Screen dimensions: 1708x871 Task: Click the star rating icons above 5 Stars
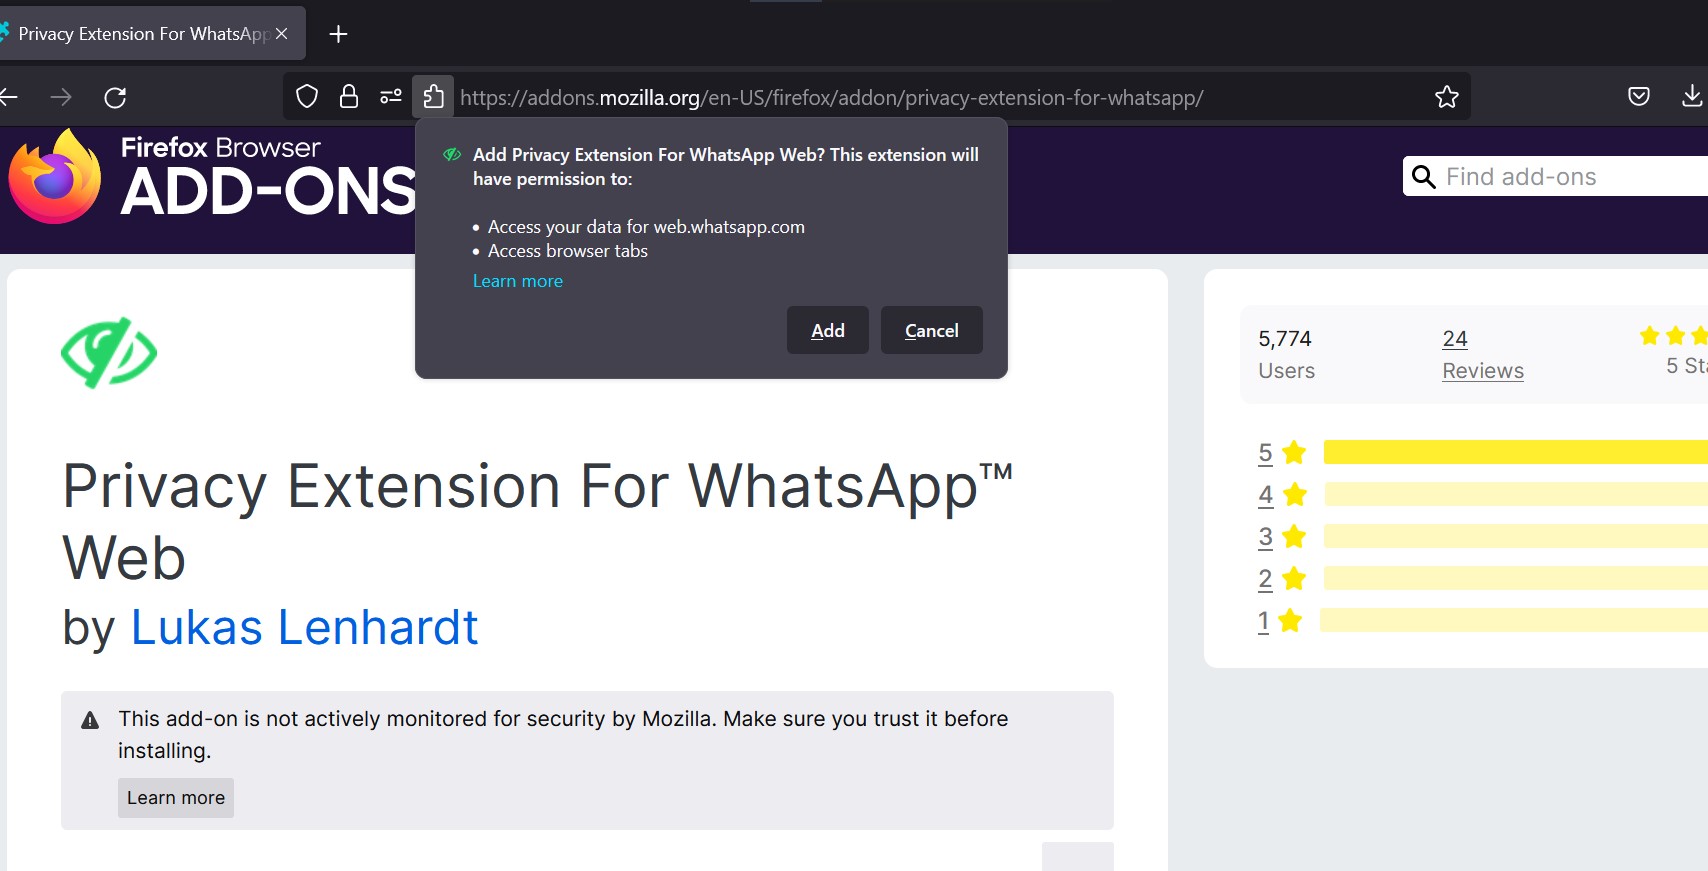(1674, 336)
